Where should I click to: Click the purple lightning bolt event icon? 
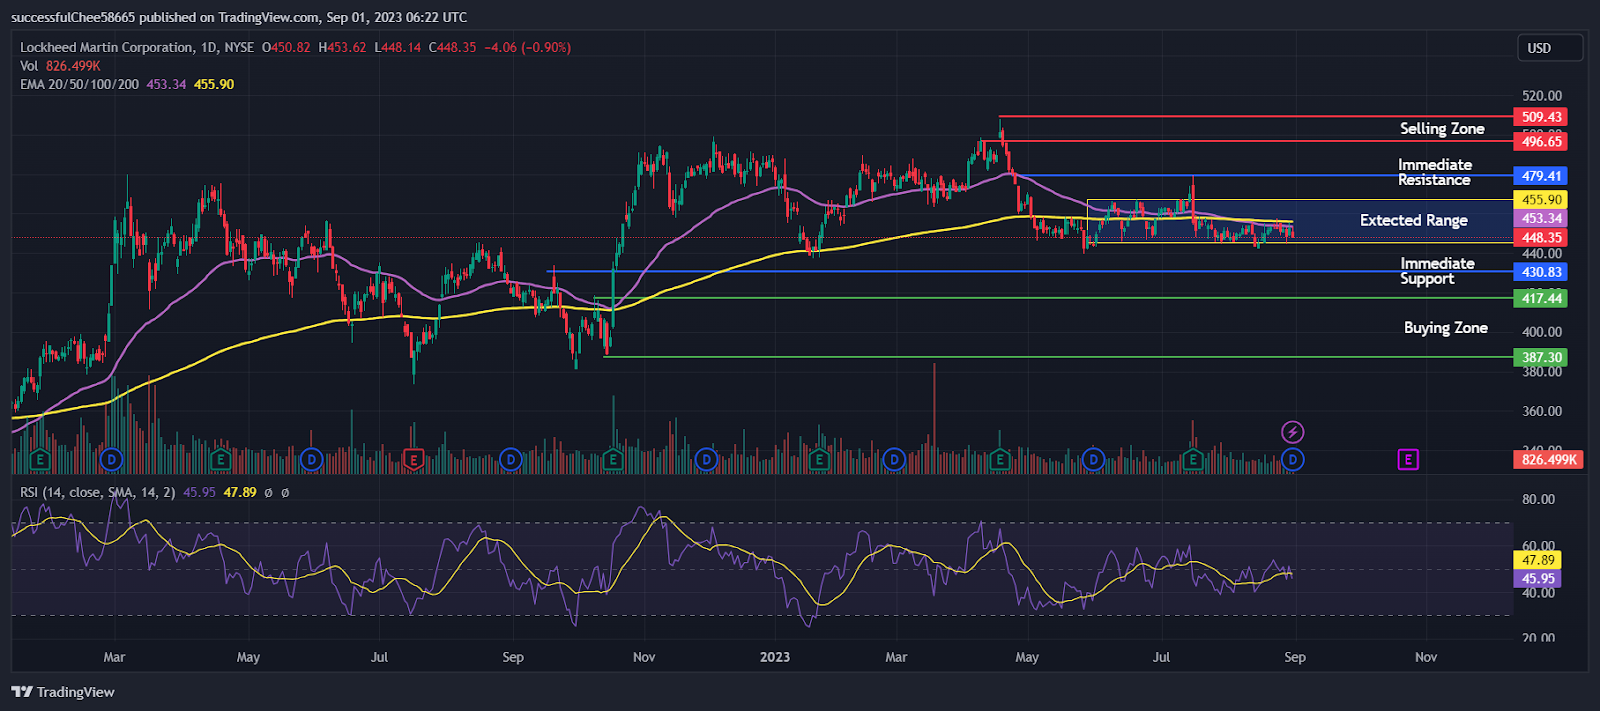coord(1293,432)
